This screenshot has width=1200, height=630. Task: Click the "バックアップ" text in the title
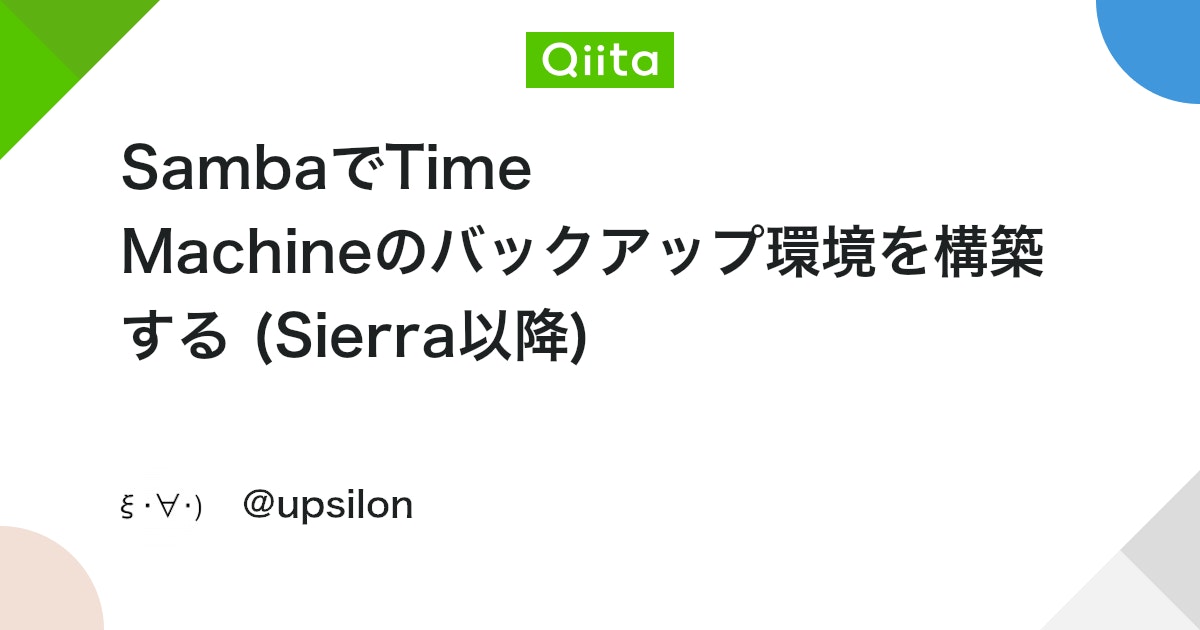coord(594,254)
